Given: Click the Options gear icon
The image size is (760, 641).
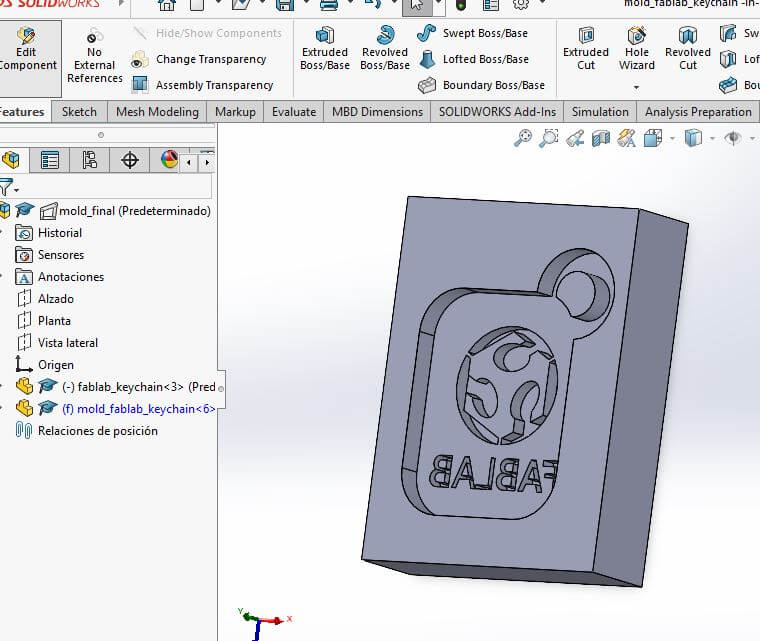Looking at the screenshot, I should point(521,5).
